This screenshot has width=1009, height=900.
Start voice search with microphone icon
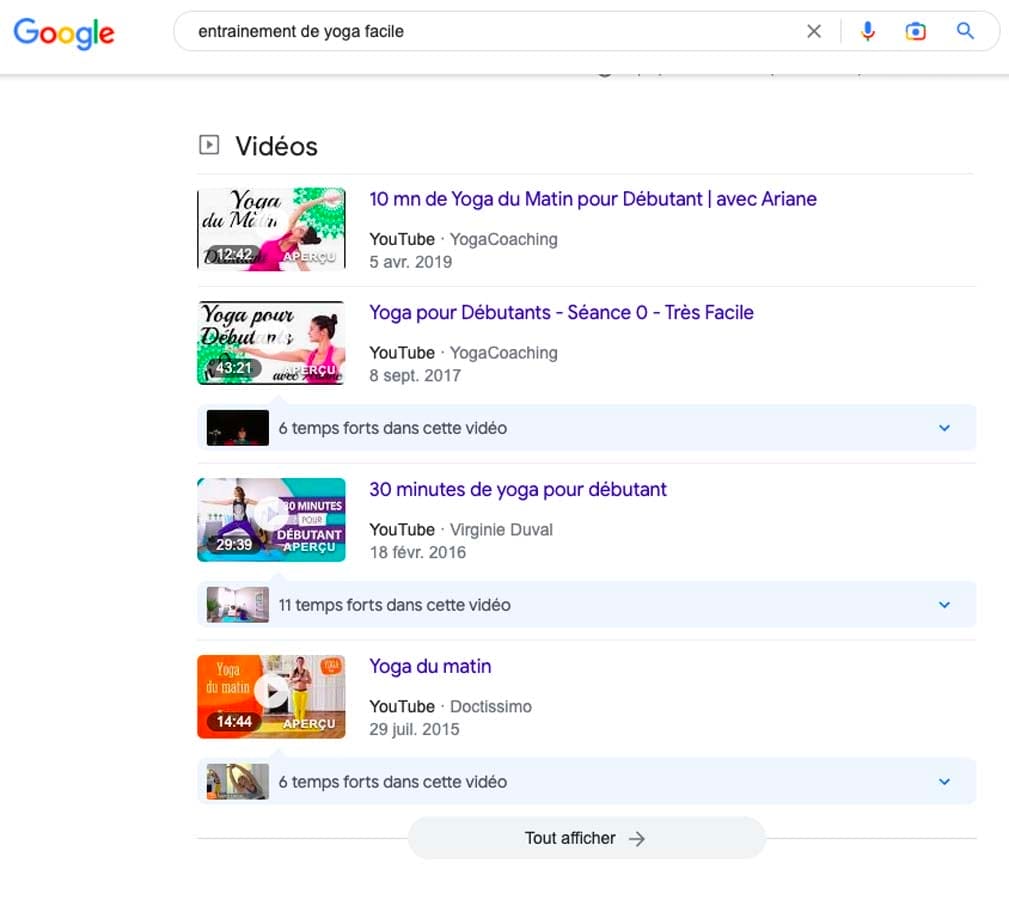867,32
